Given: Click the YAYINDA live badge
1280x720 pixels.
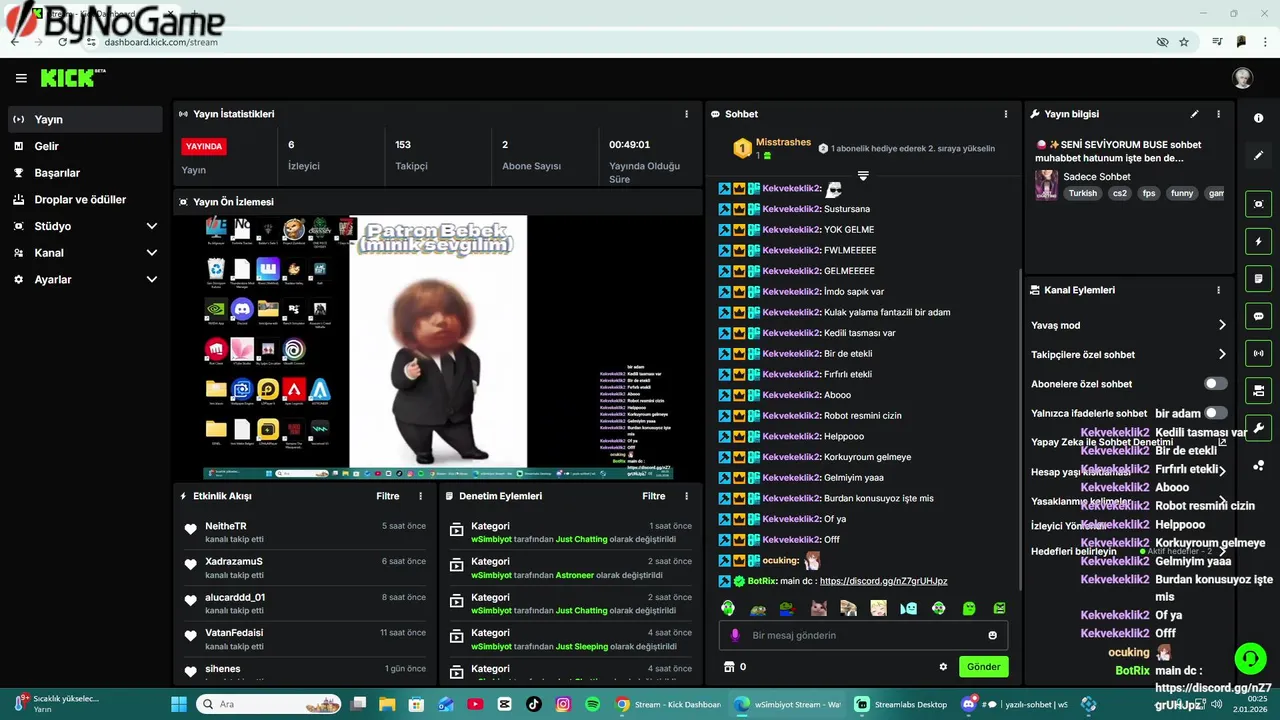Looking at the screenshot, I should (204, 146).
